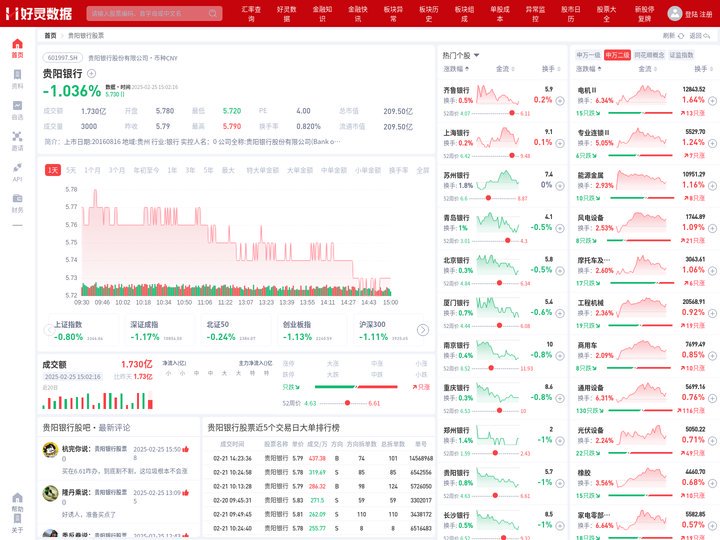Open 汇率查询 in the top navigation
This screenshot has width=720, height=540.
tap(251, 14)
